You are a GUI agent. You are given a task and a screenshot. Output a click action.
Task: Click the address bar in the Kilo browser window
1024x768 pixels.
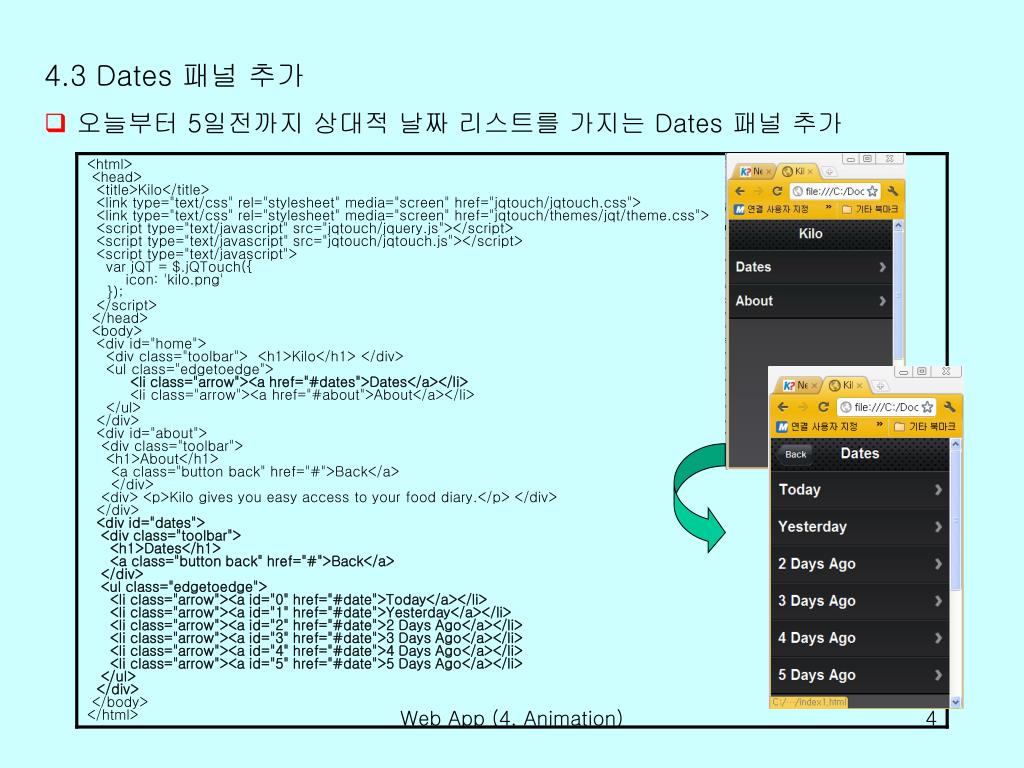(835, 191)
